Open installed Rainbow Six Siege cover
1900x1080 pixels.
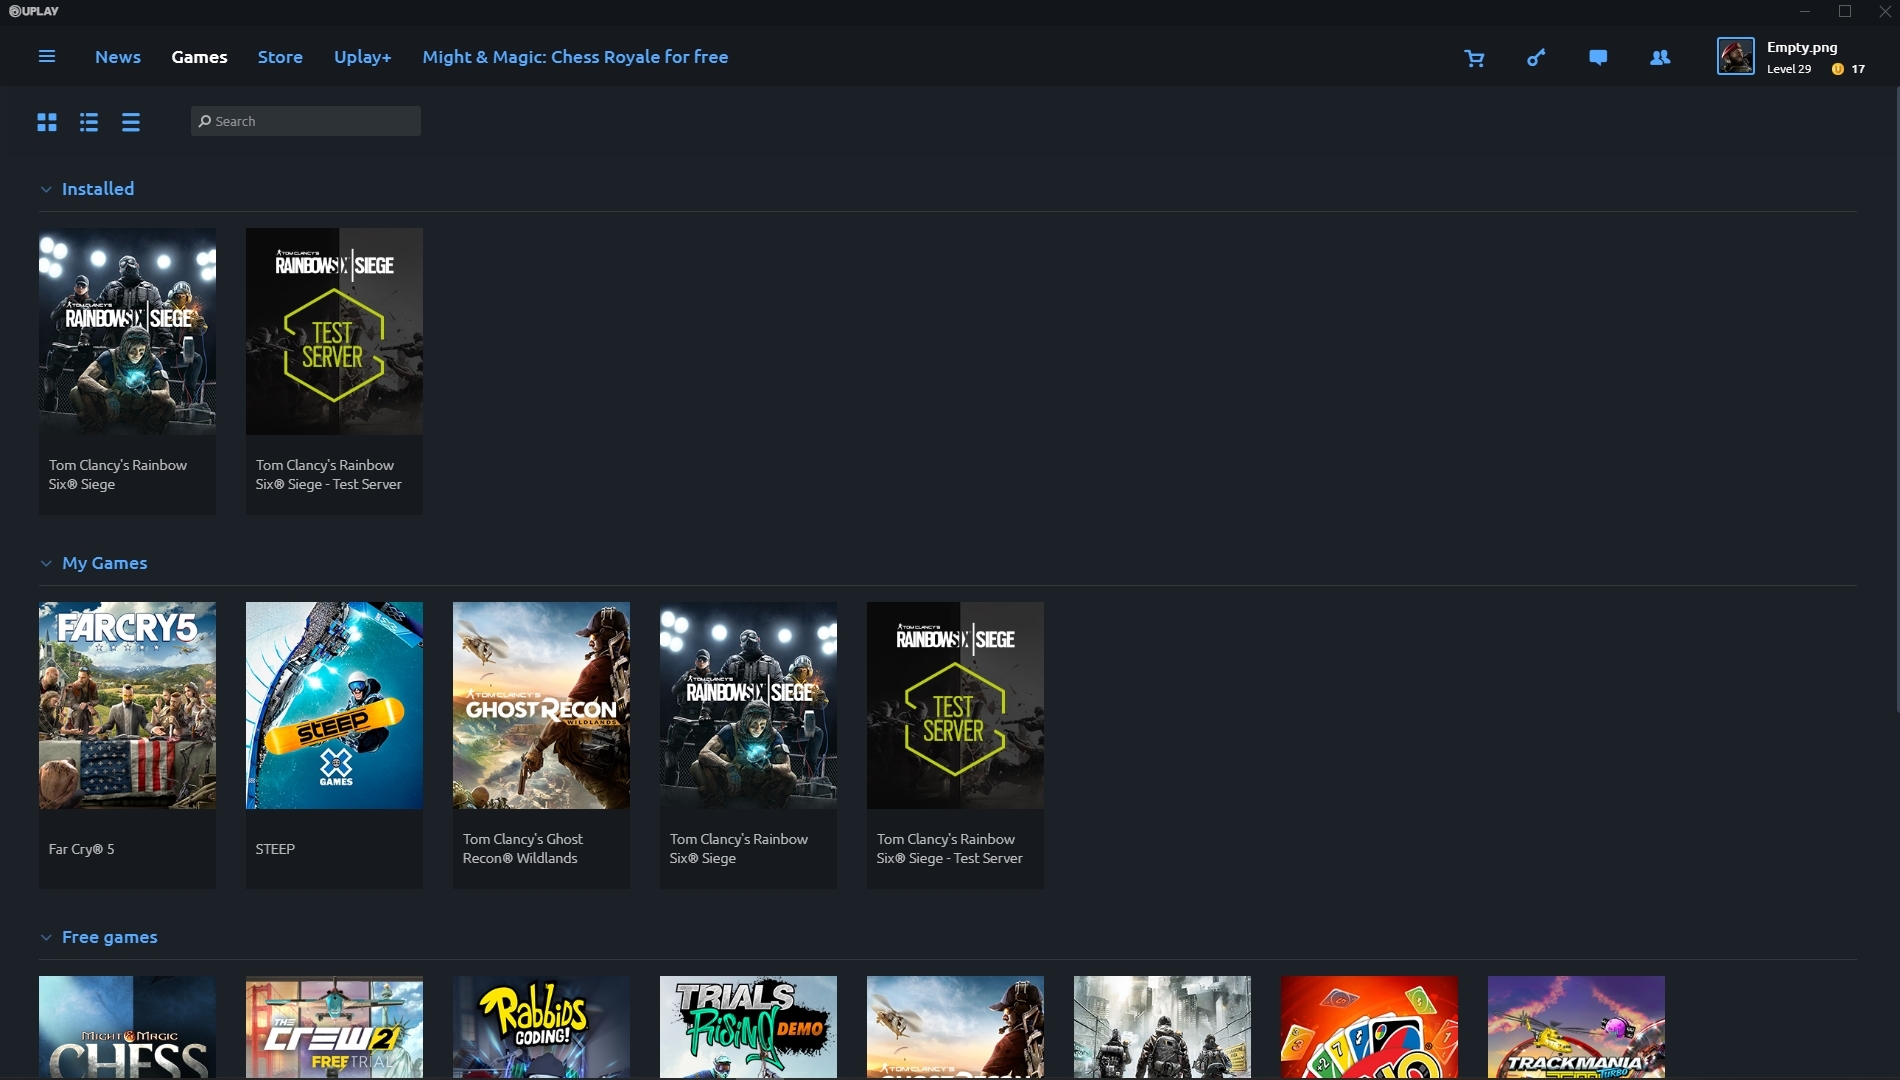pyautogui.click(x=127, y=331)
